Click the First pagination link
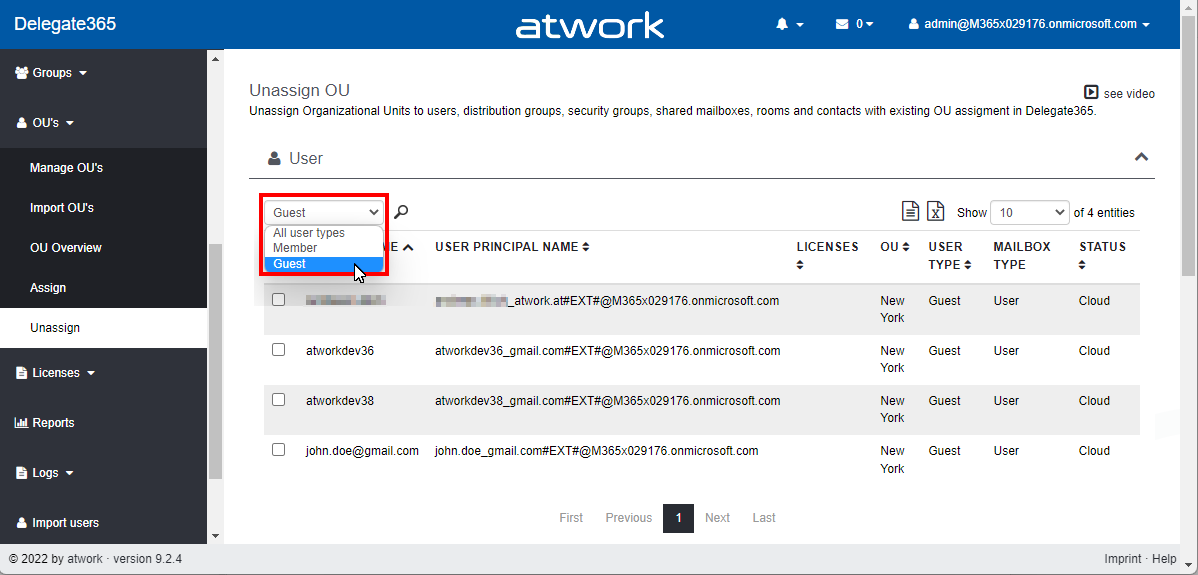The width and height of the screenshot is (1198, 575). (571, 518)
